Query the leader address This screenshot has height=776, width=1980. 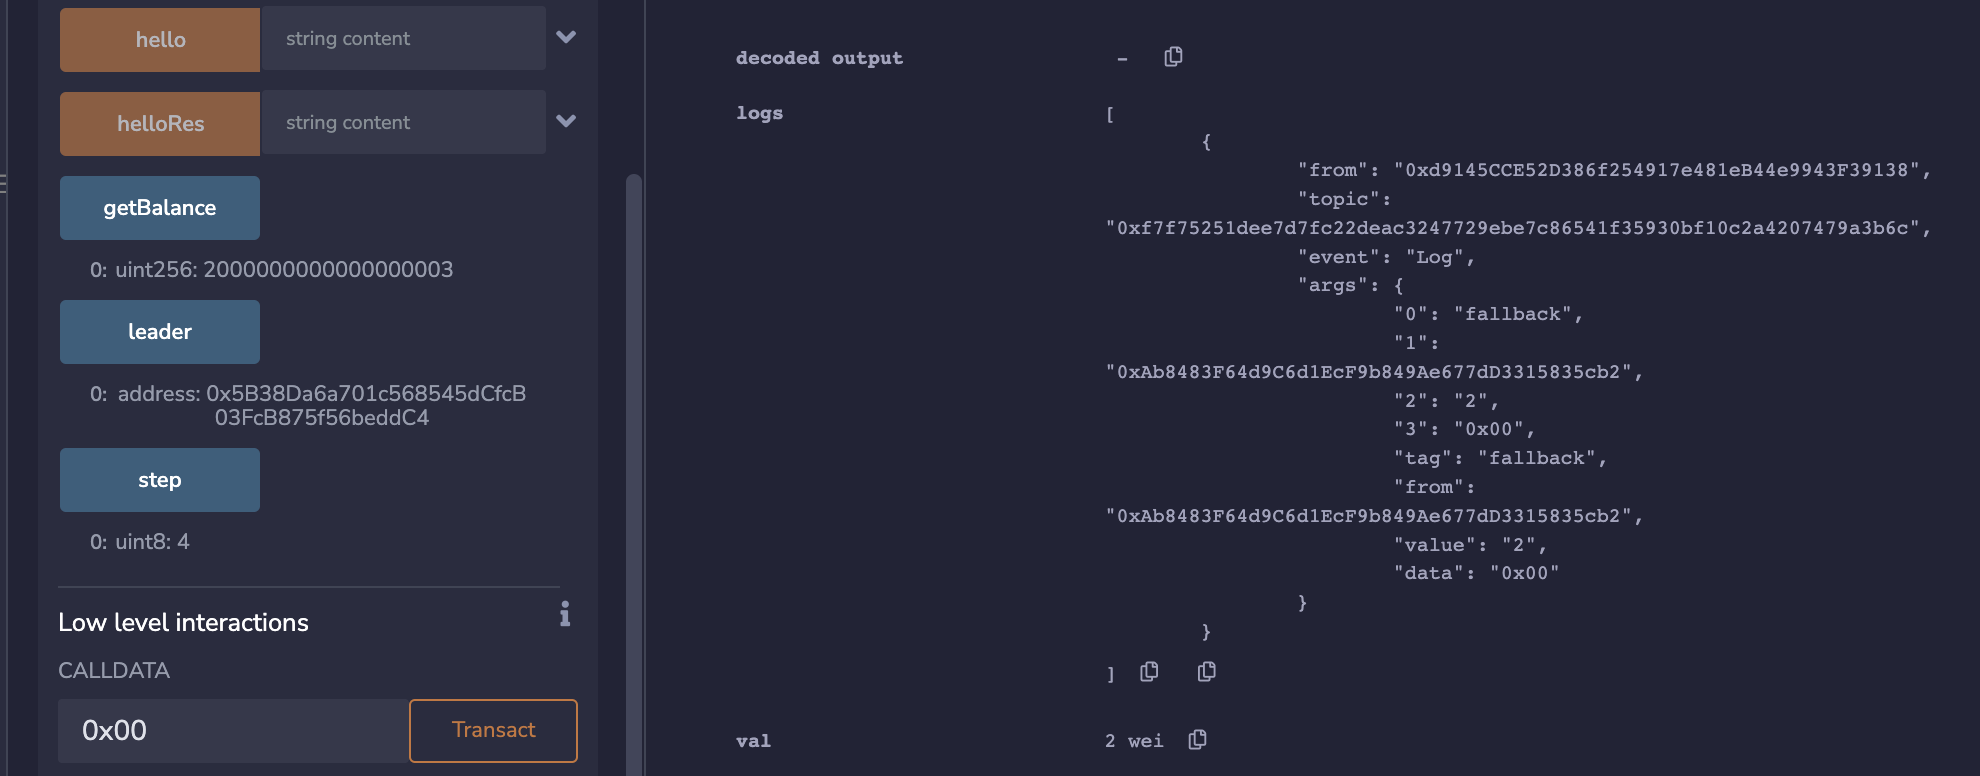[x=160, y=332]
